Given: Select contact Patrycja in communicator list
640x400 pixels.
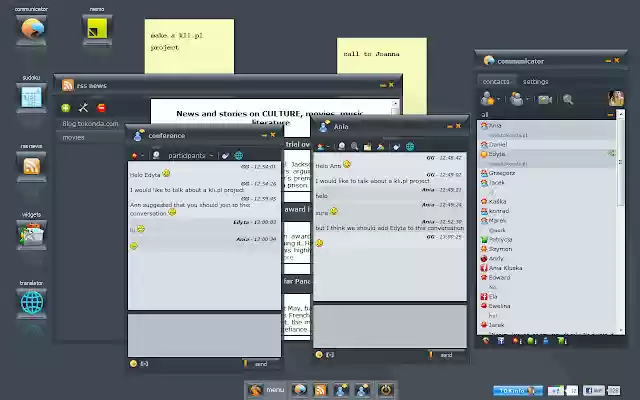Looking at the screenshot, I should point(547,239).
